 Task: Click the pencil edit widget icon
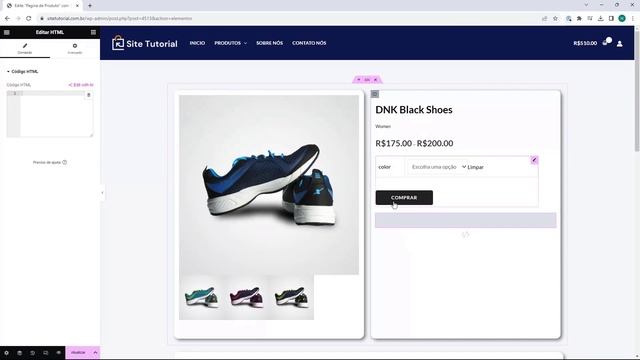point(534,160)
